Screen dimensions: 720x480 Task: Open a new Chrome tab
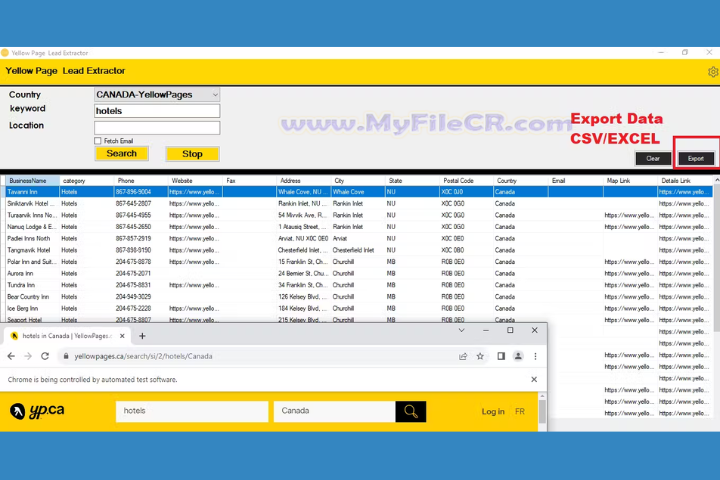(142, 336)
